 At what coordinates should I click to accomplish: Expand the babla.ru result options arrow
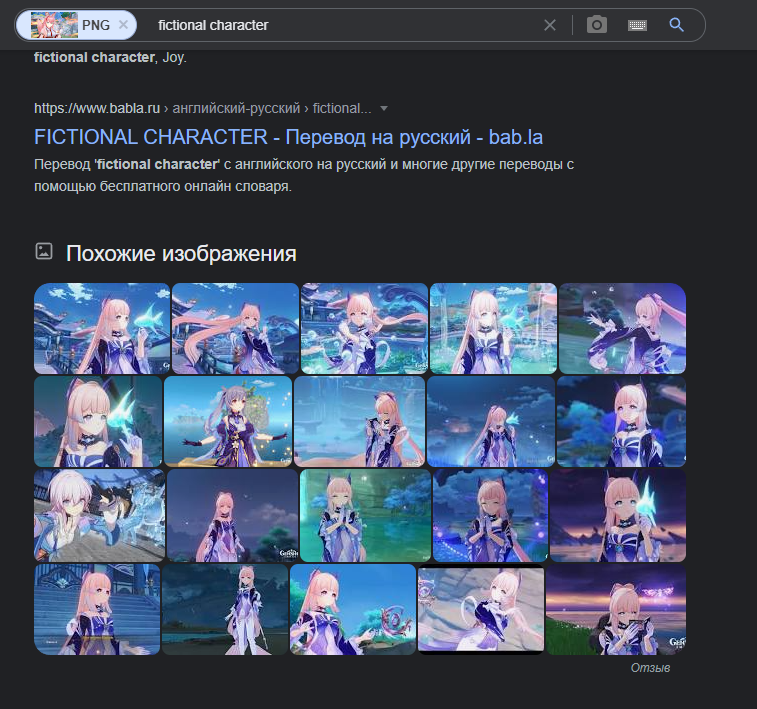pyautogui.click(x=384, y=108)
